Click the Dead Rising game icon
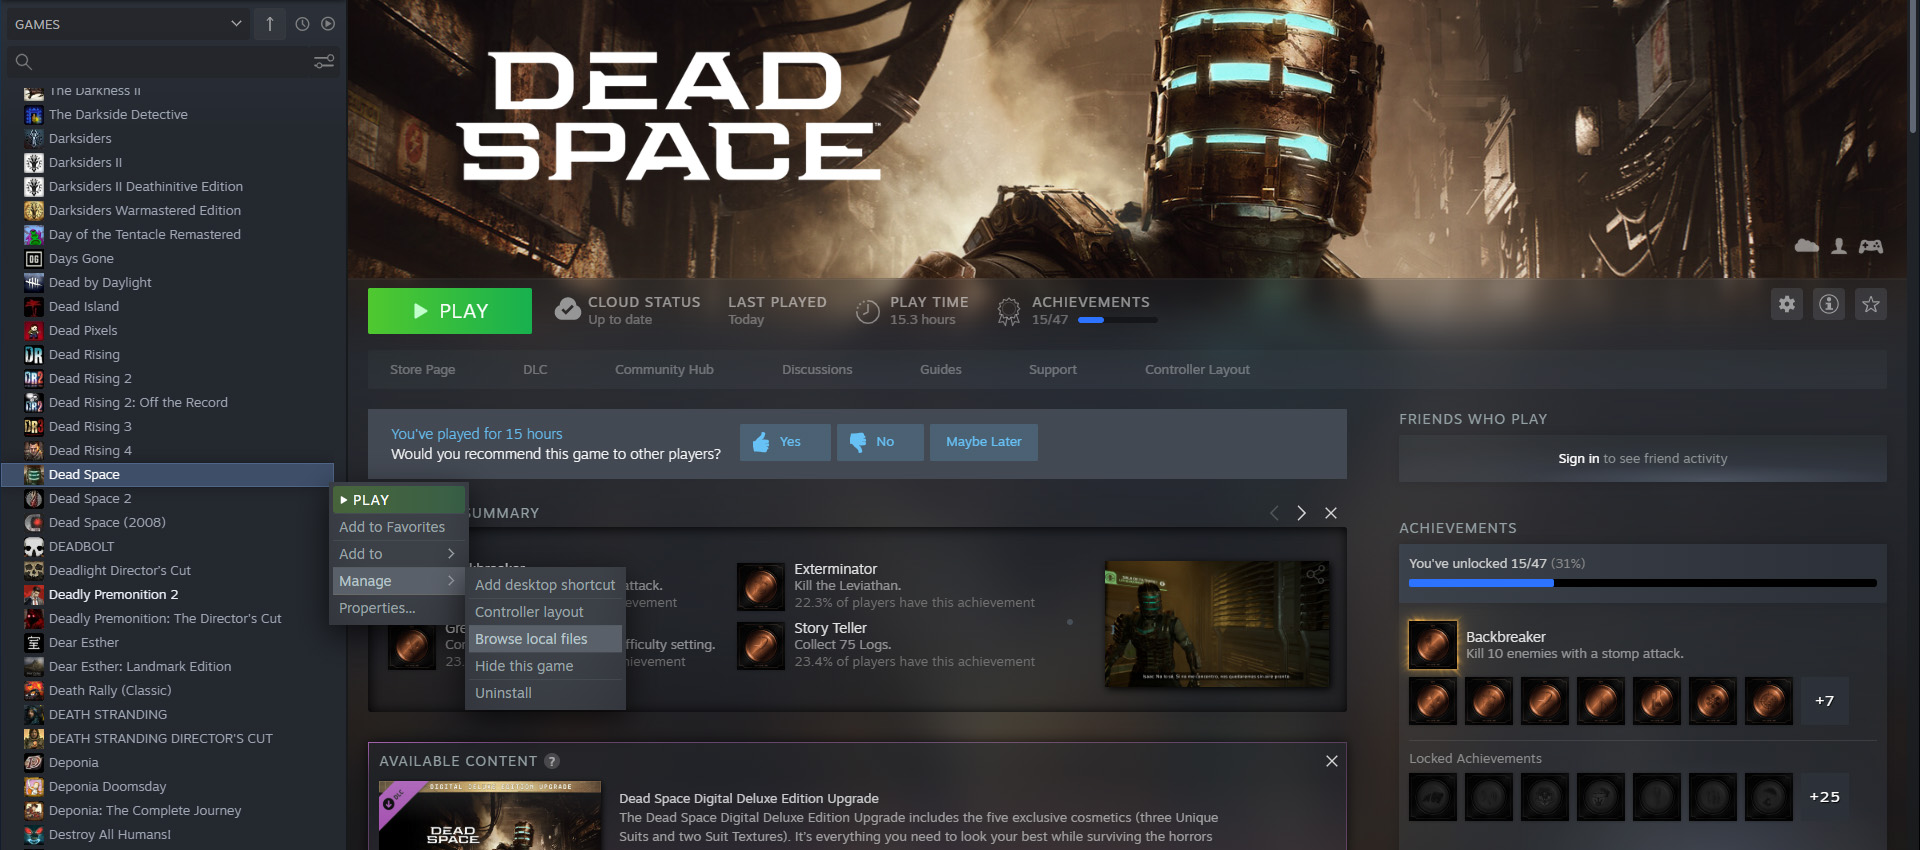 (x=34, y=355)
